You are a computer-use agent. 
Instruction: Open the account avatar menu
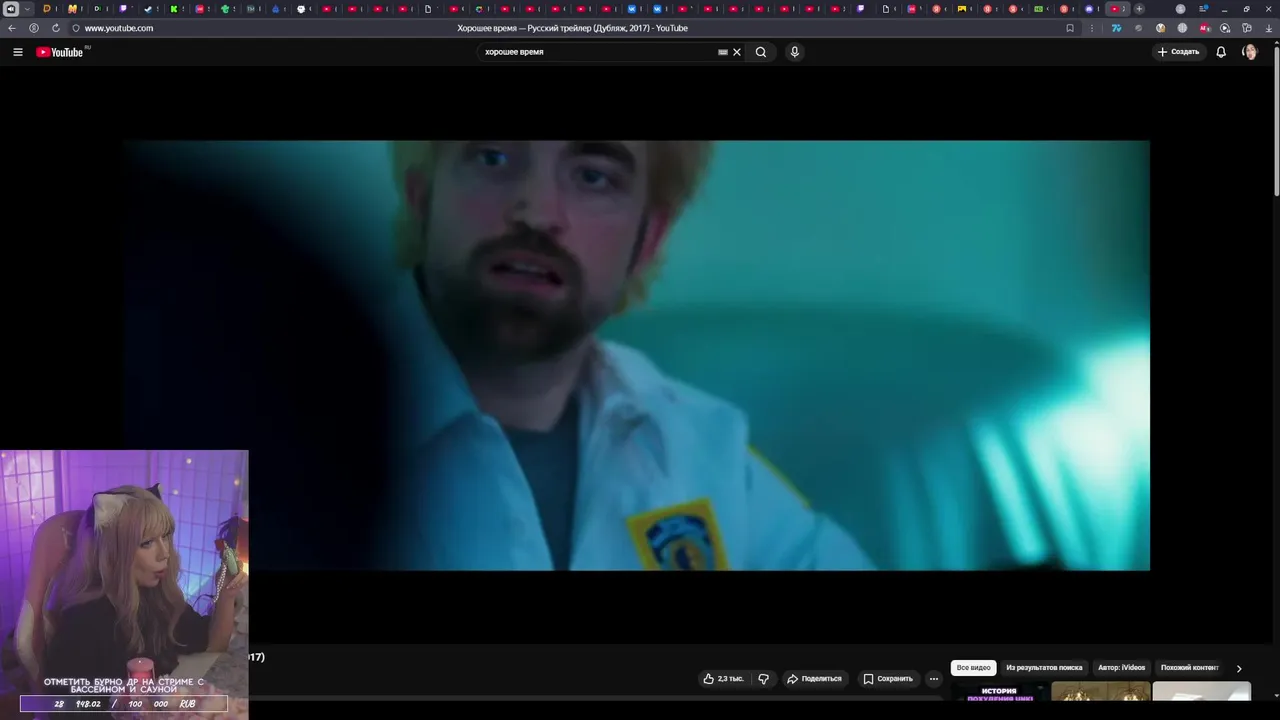[1249, 52]
